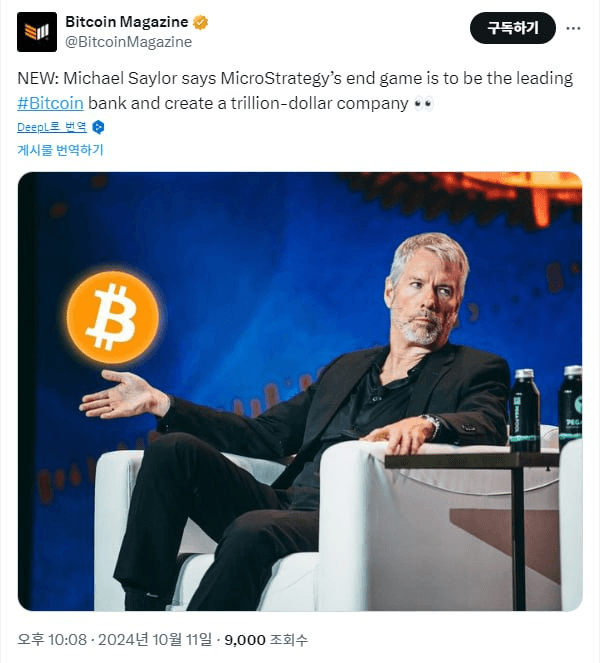The height and width of the screenshot is (663, 614).
Task: Click the 2024년 10월 11일 date
Action: 155,639
